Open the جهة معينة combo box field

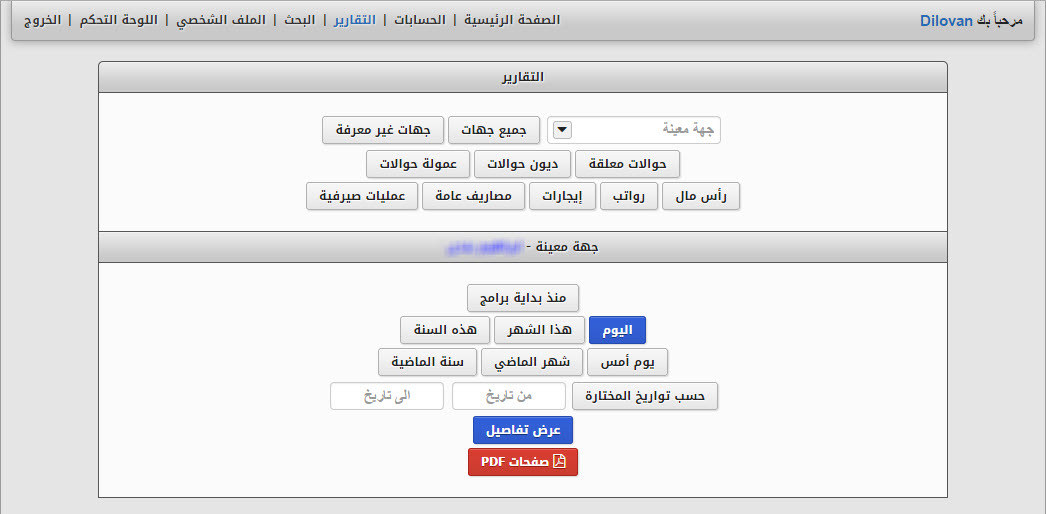pos(634,130)
